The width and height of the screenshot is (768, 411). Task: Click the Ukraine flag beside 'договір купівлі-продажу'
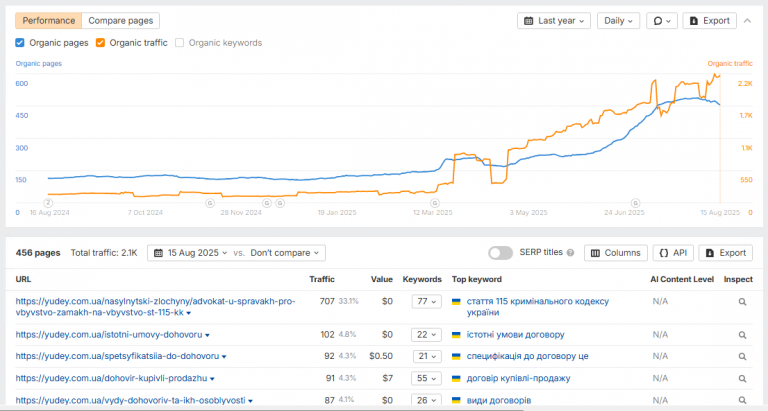(x=456, y=379)
